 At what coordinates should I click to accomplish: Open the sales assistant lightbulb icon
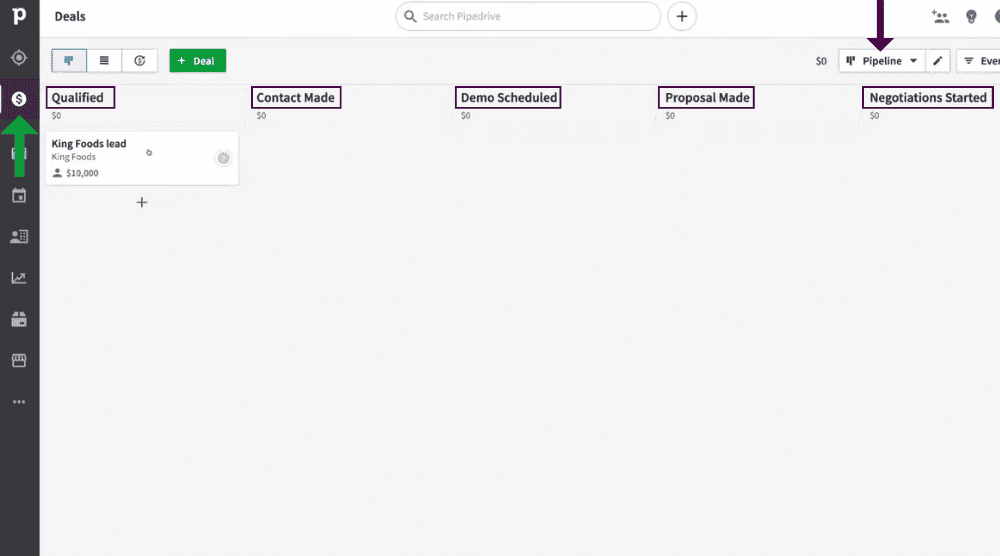pyautogui.click(x=971, y=17)
